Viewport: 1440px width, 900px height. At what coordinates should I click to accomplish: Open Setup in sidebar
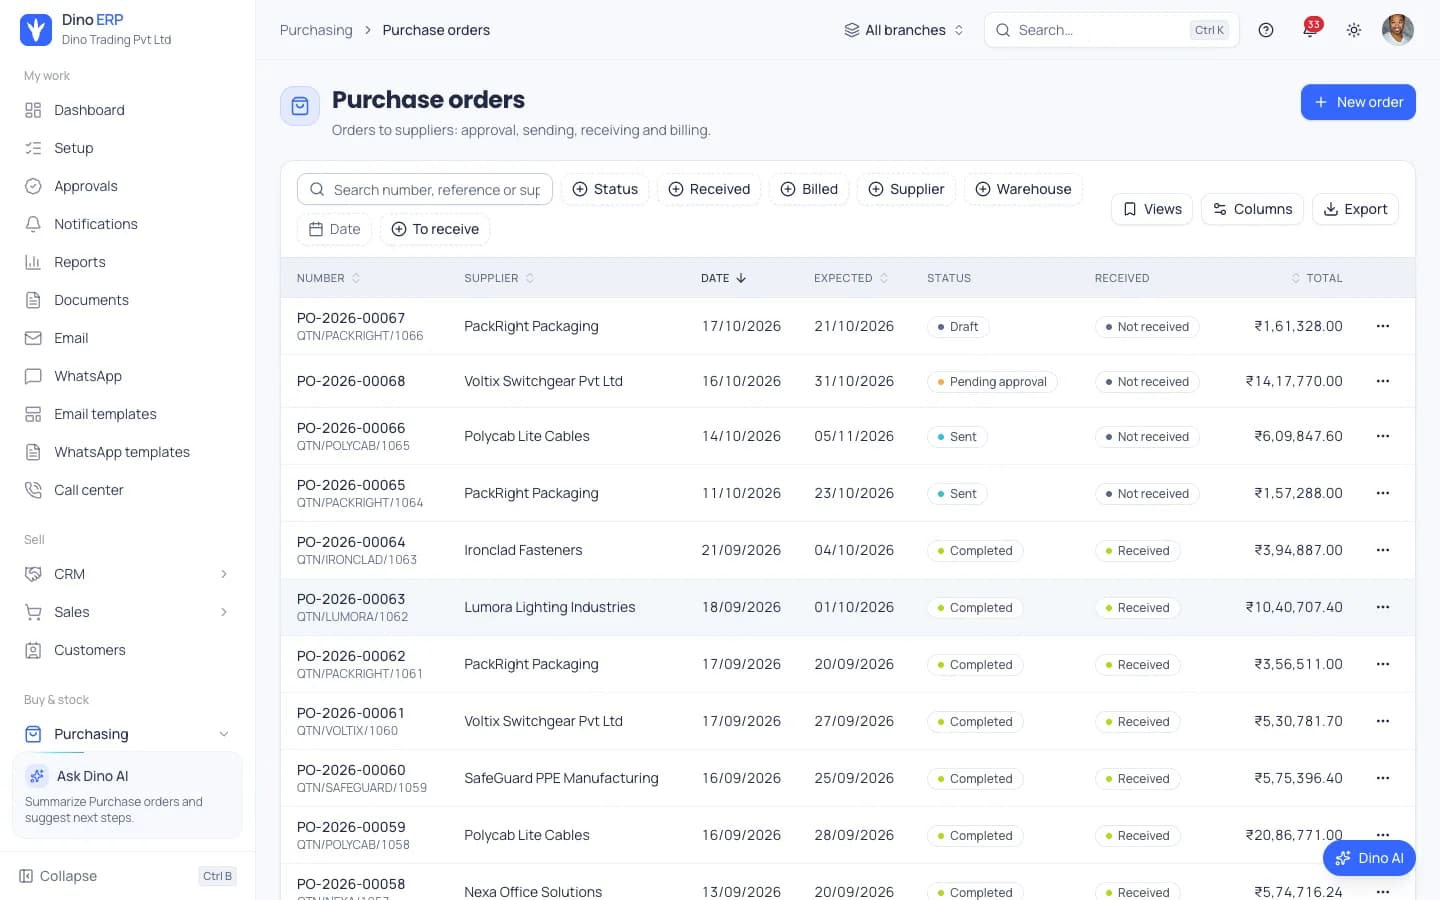(127, 148)
